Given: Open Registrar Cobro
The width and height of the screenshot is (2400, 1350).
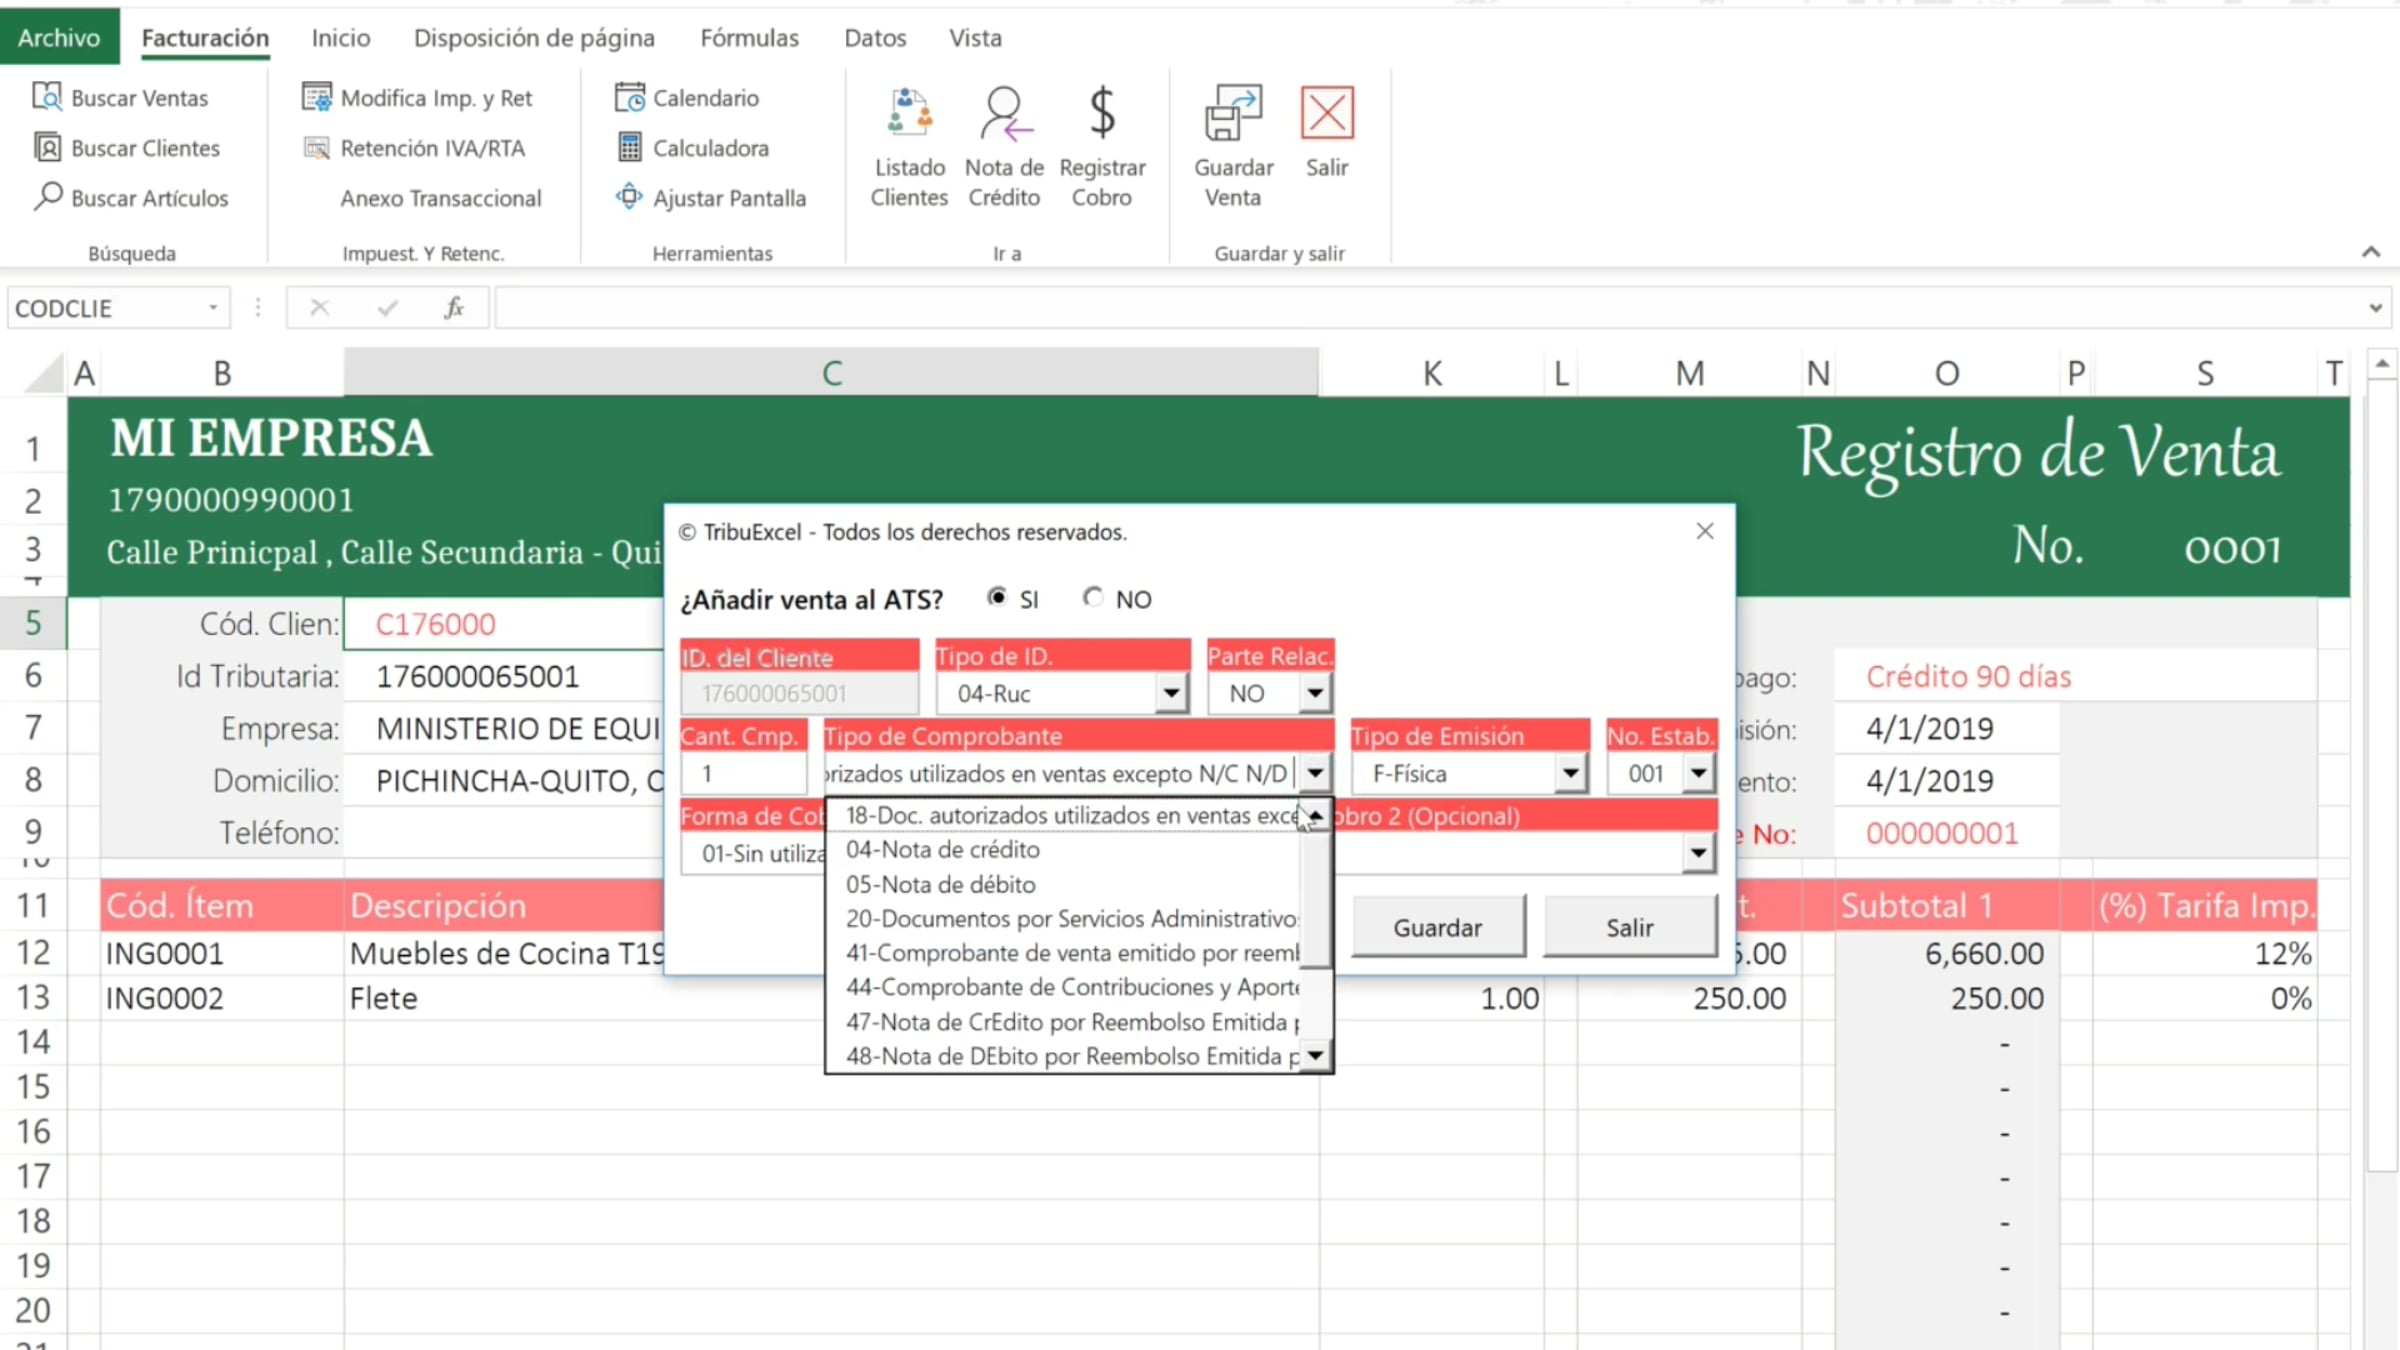Looking at the screenshot, I should tap(1102, 147).
